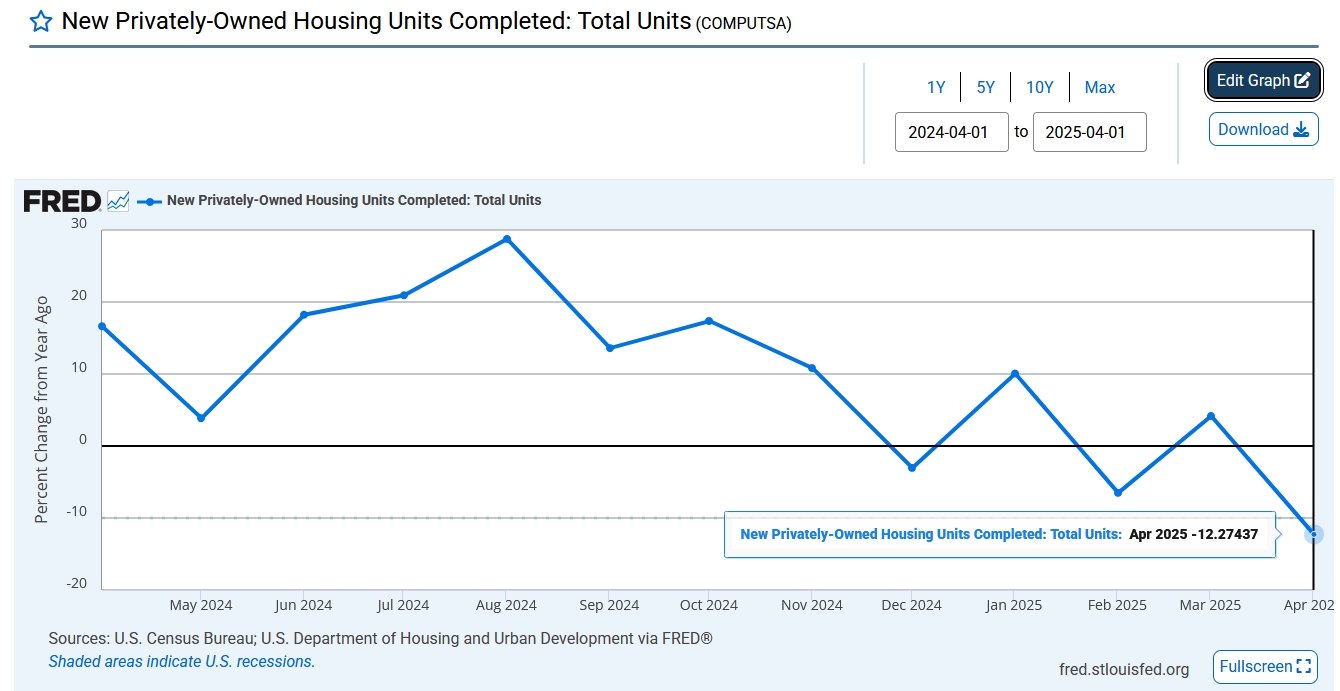Open the fred.stlouisfed.org link
Viewport: 1340px width, 691px height.
[1124, 669]
